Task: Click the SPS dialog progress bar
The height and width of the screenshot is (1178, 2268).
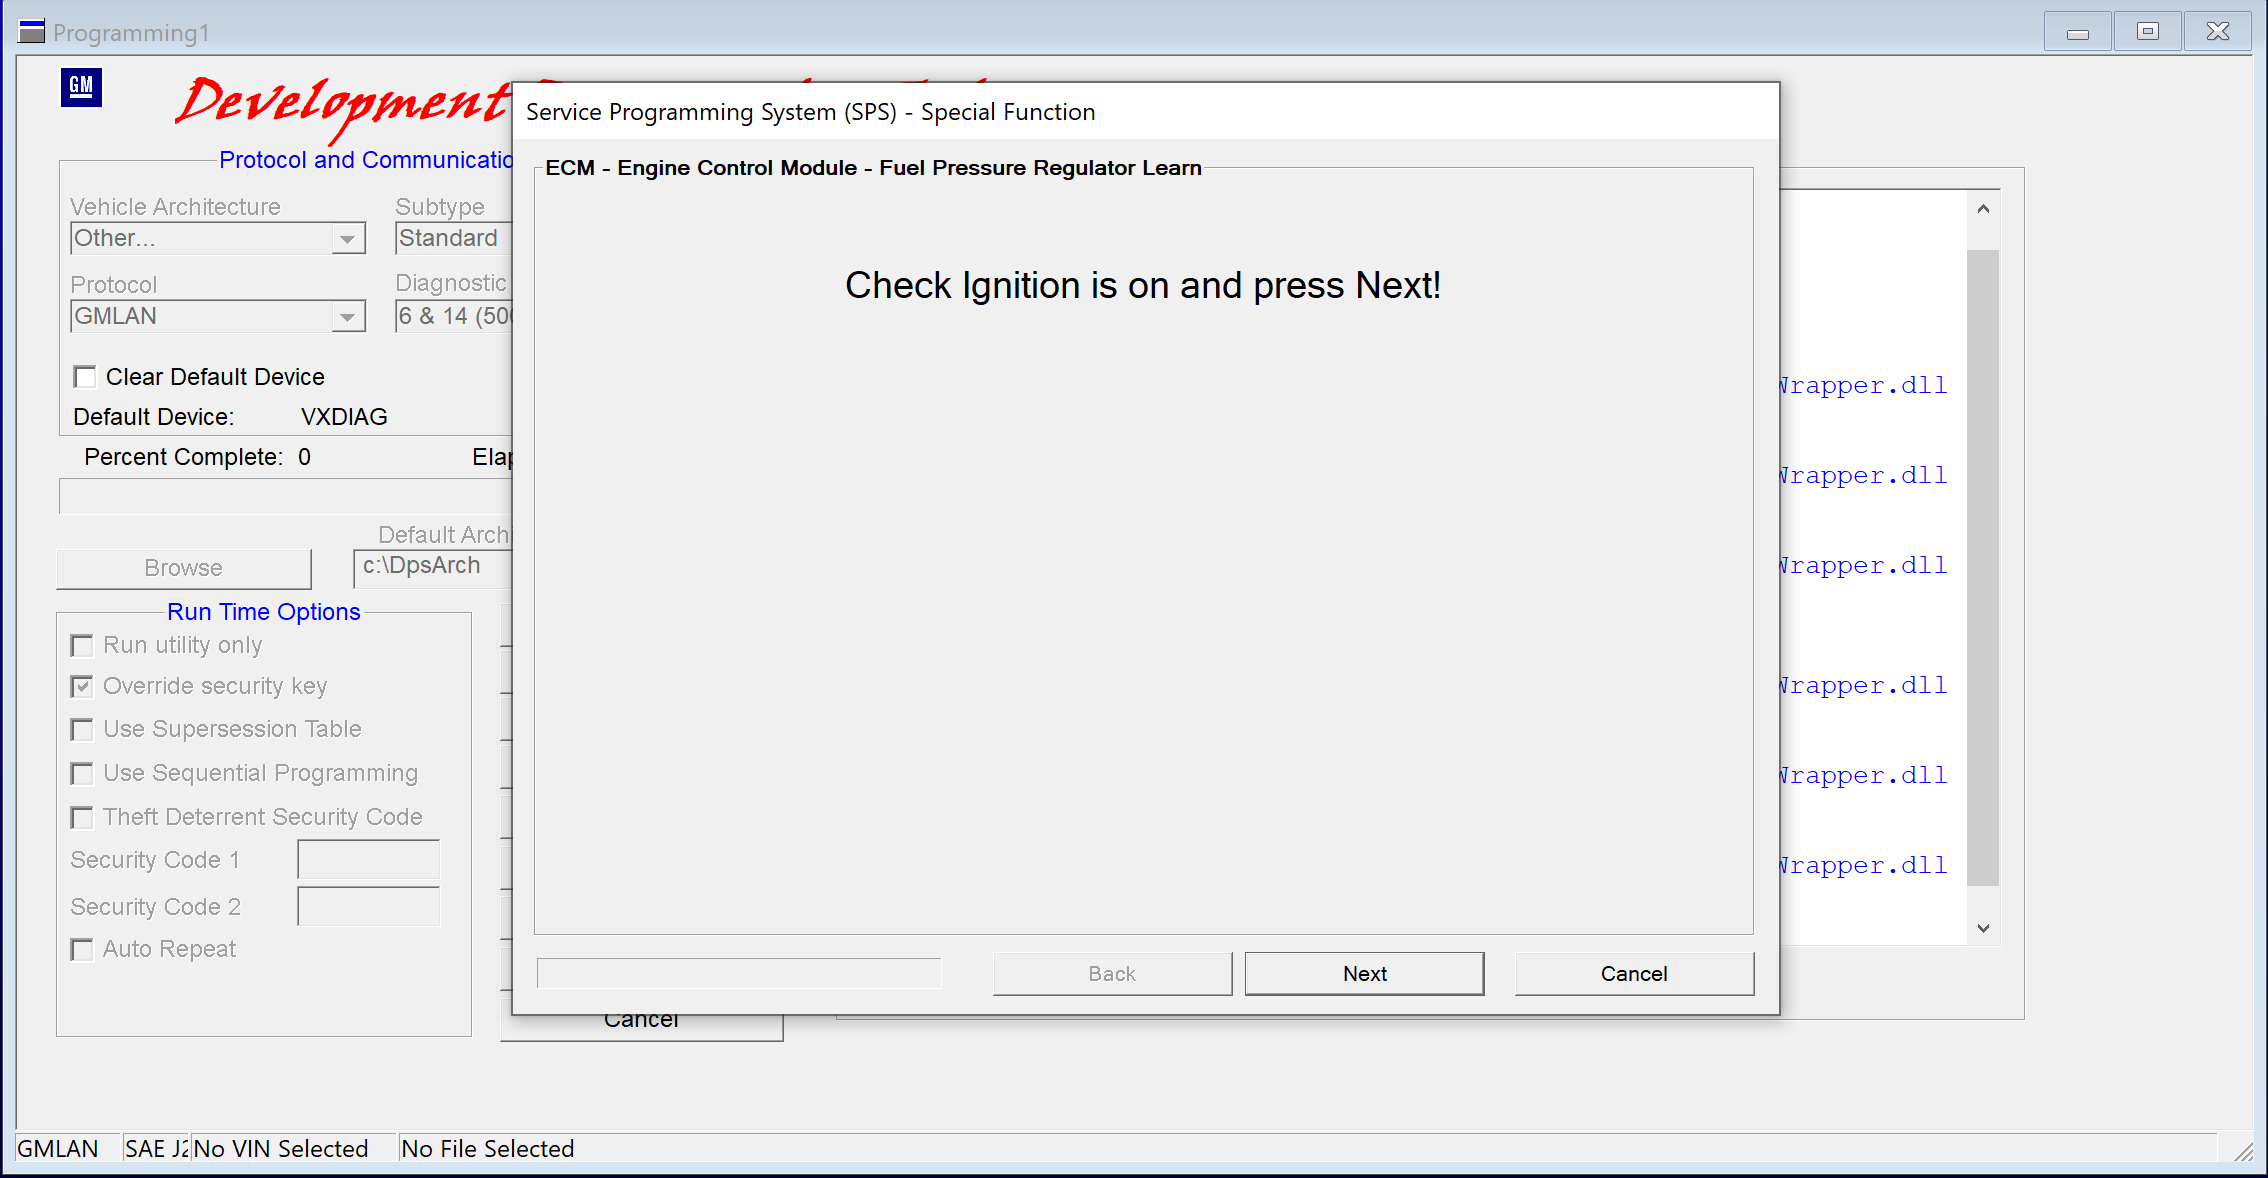Action: coord(739,973)
